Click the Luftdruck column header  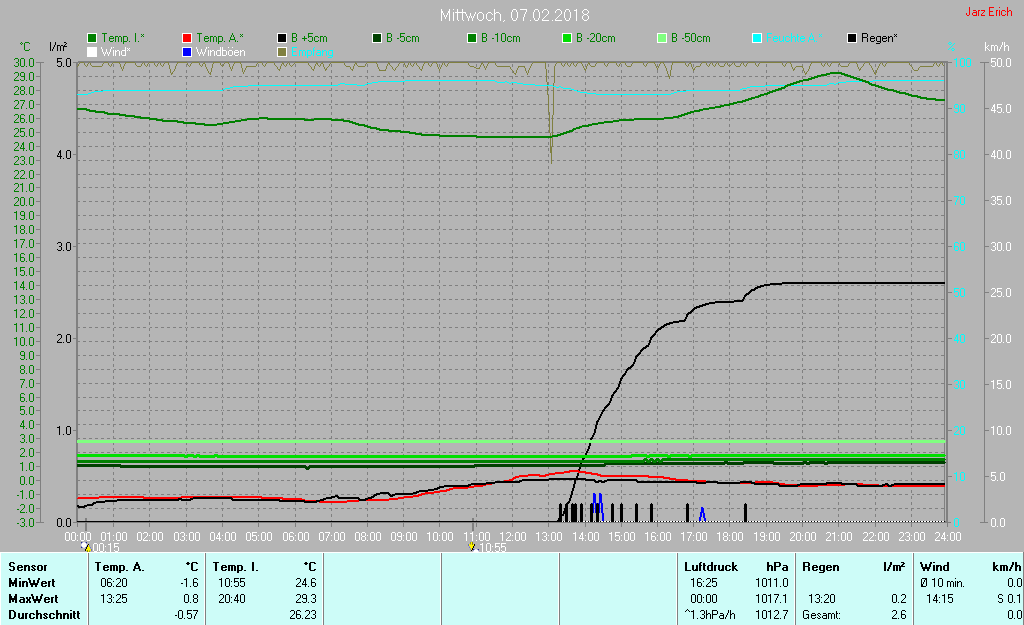pos(710,567)
